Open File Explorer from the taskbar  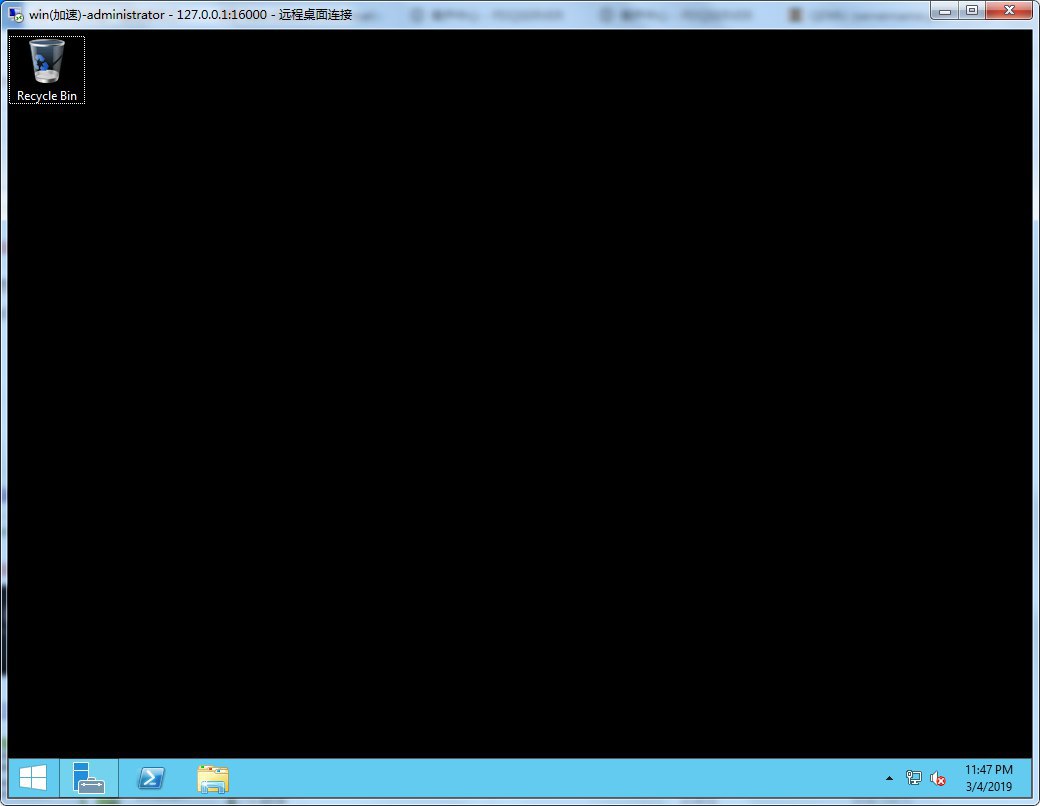(212, 778)
